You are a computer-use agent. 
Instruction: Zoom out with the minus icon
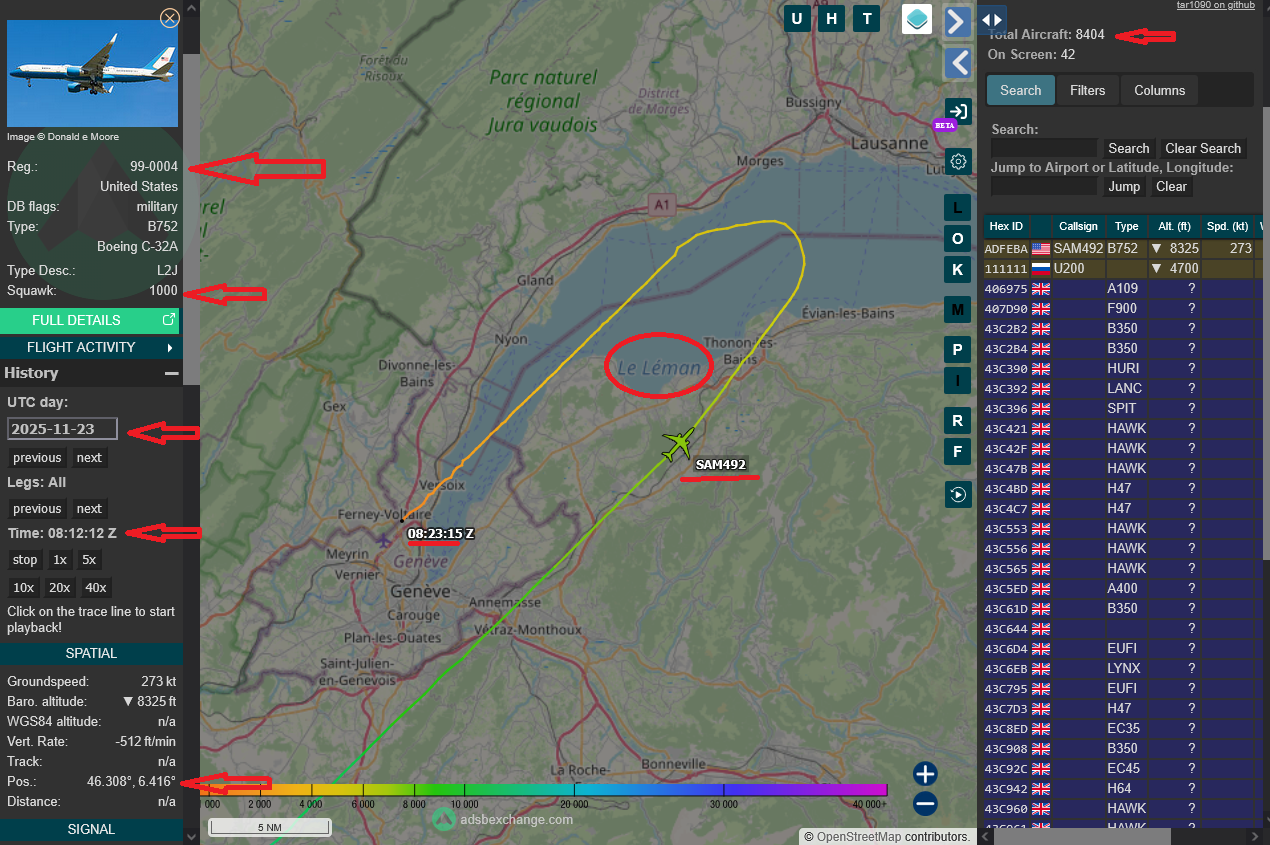(925, 803)
